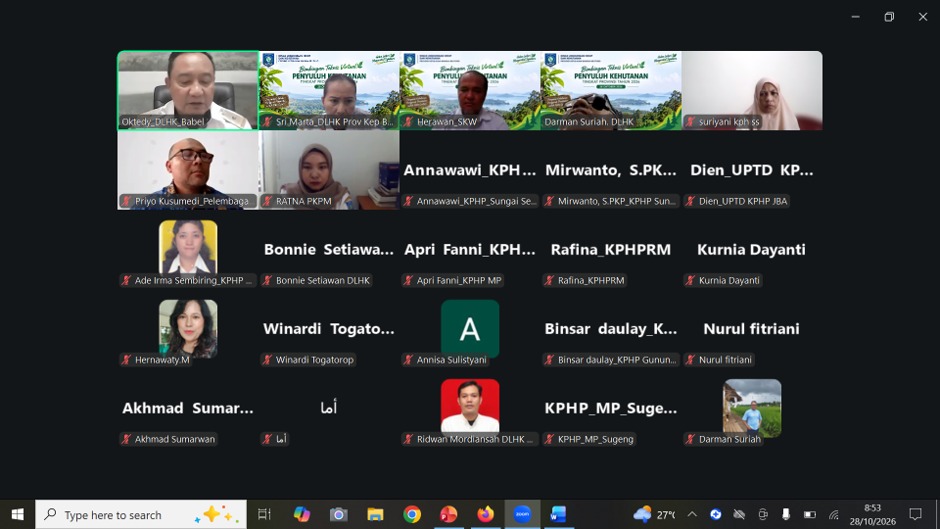Screen dimensions: 940x529
Task: Click the crossed-out cloud sync tray icon
Action: [739, 514]
